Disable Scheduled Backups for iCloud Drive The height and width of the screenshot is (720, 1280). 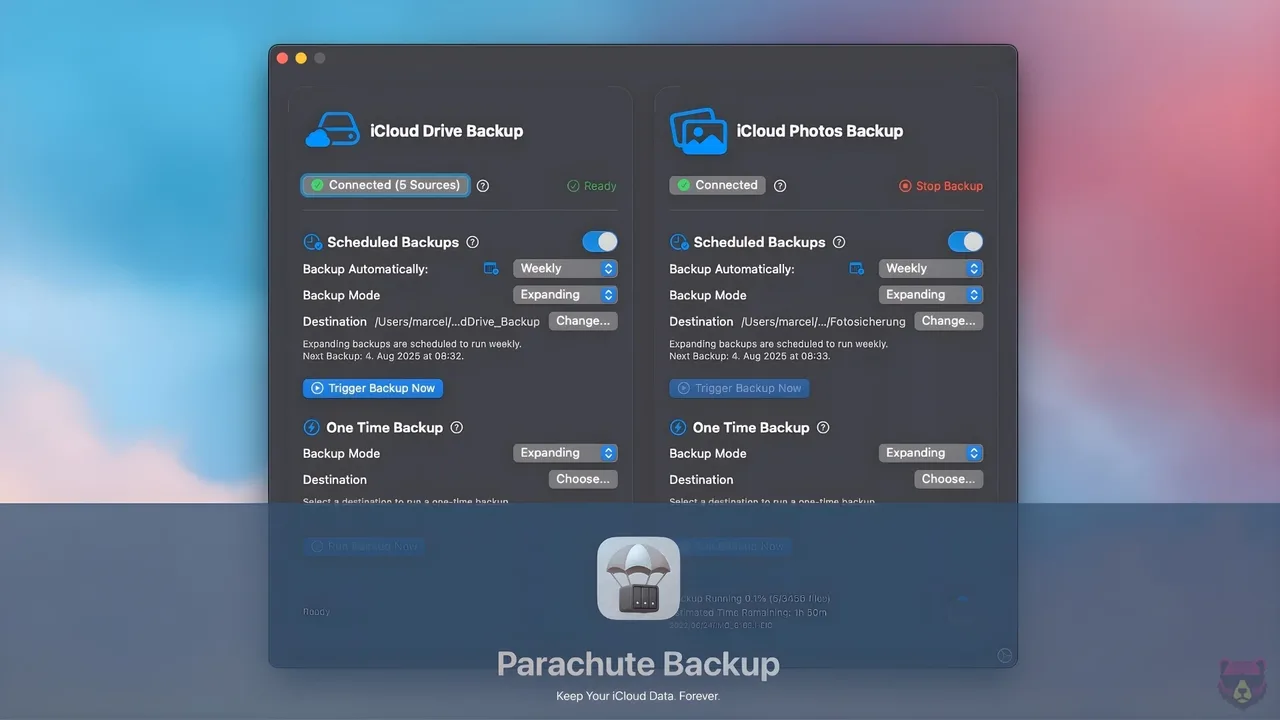pyautogui.click(x=599, y=241)
